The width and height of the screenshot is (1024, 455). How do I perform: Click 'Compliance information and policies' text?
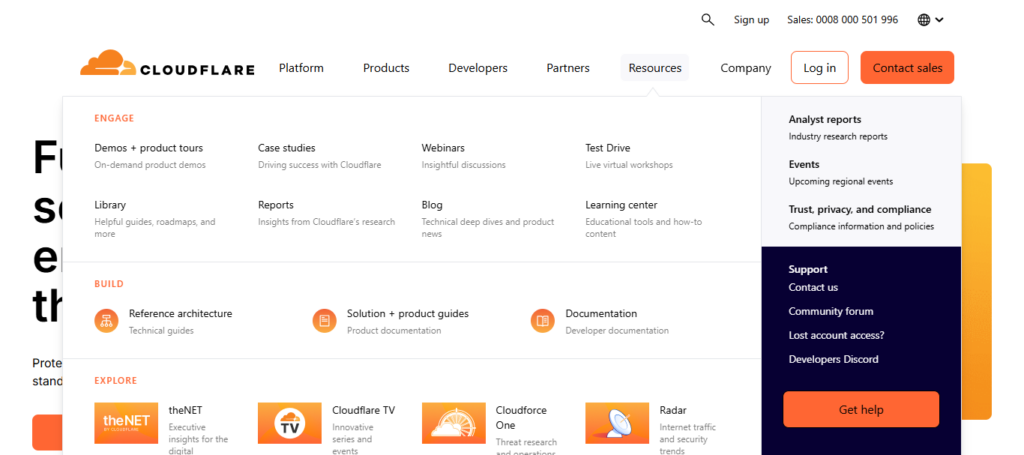[861, 227]
